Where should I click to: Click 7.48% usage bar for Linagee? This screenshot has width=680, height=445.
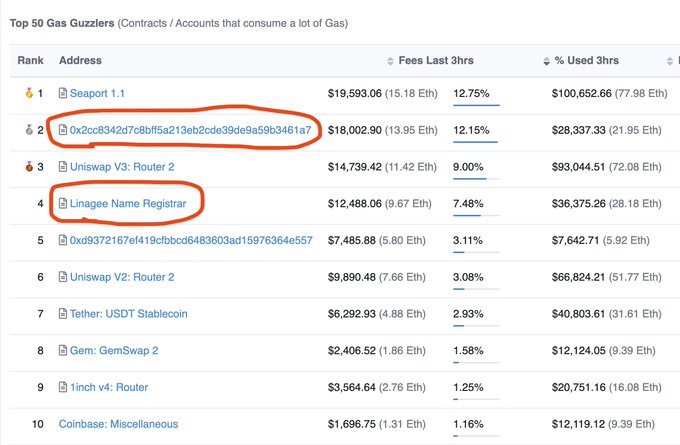pos(476,215)
